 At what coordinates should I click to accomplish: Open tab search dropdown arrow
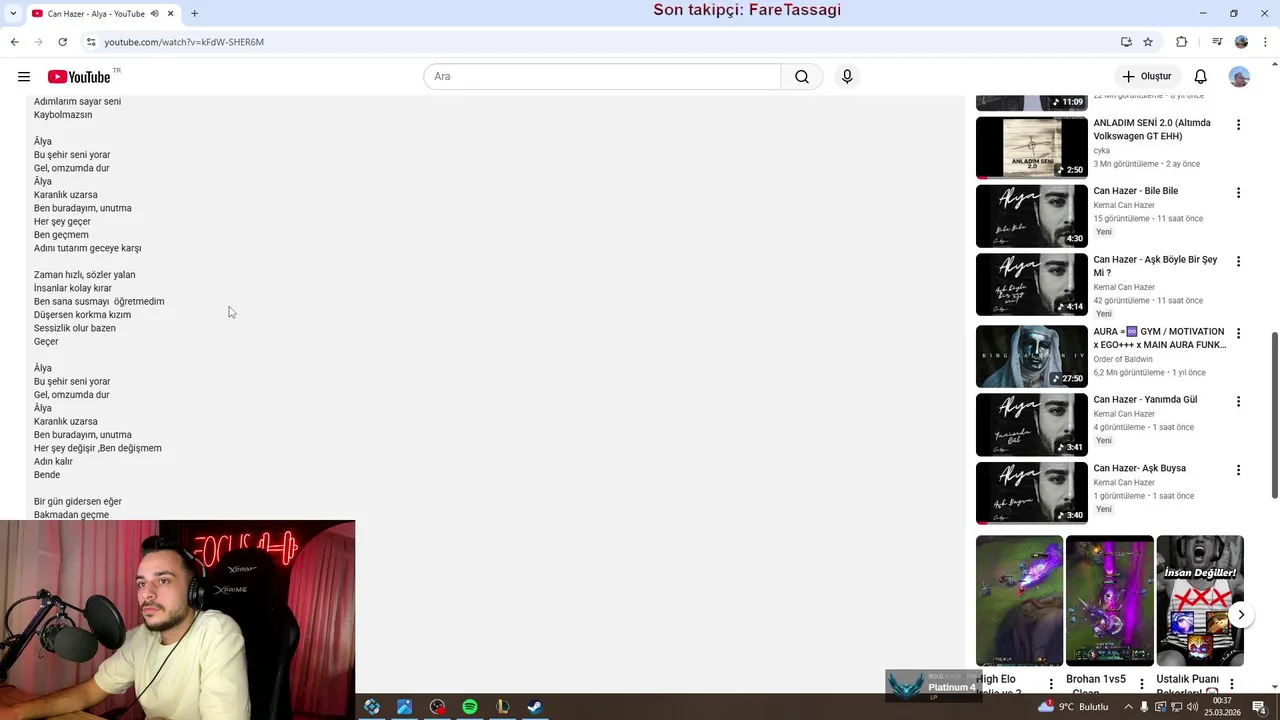[x=14, y=14]
